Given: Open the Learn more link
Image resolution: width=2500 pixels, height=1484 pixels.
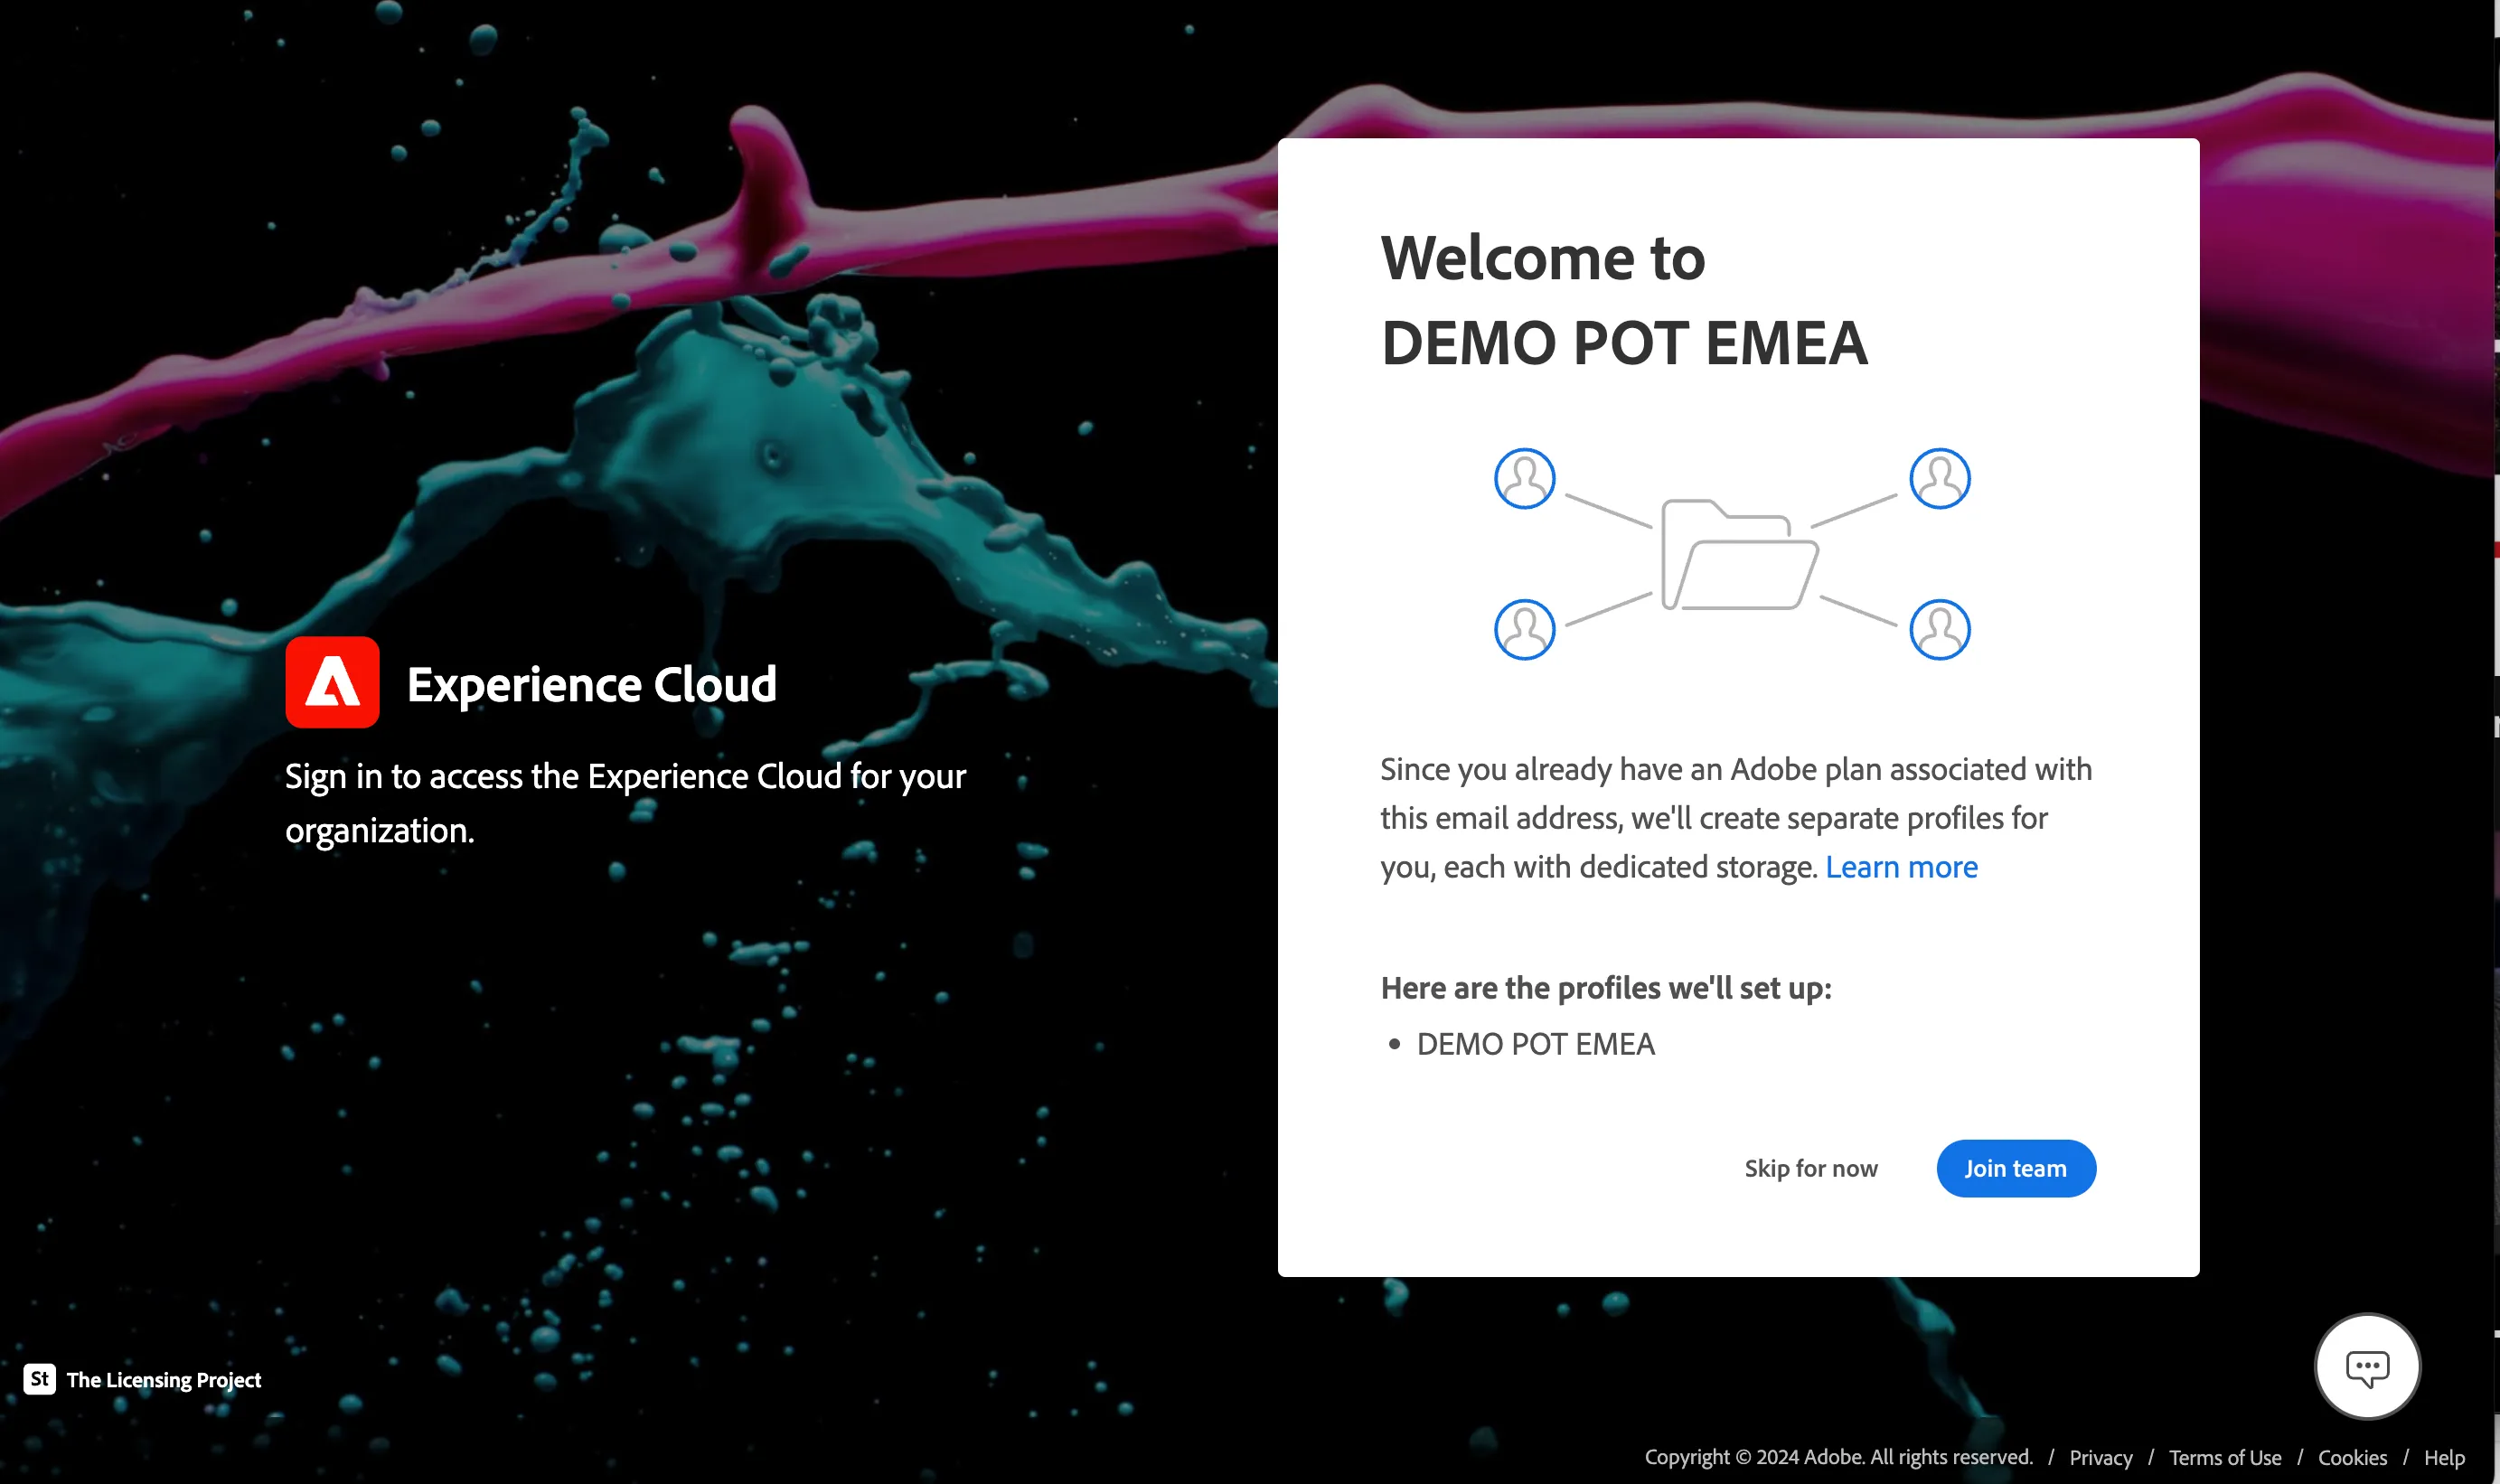Looking at the screenshot, I should [1901, 867].
